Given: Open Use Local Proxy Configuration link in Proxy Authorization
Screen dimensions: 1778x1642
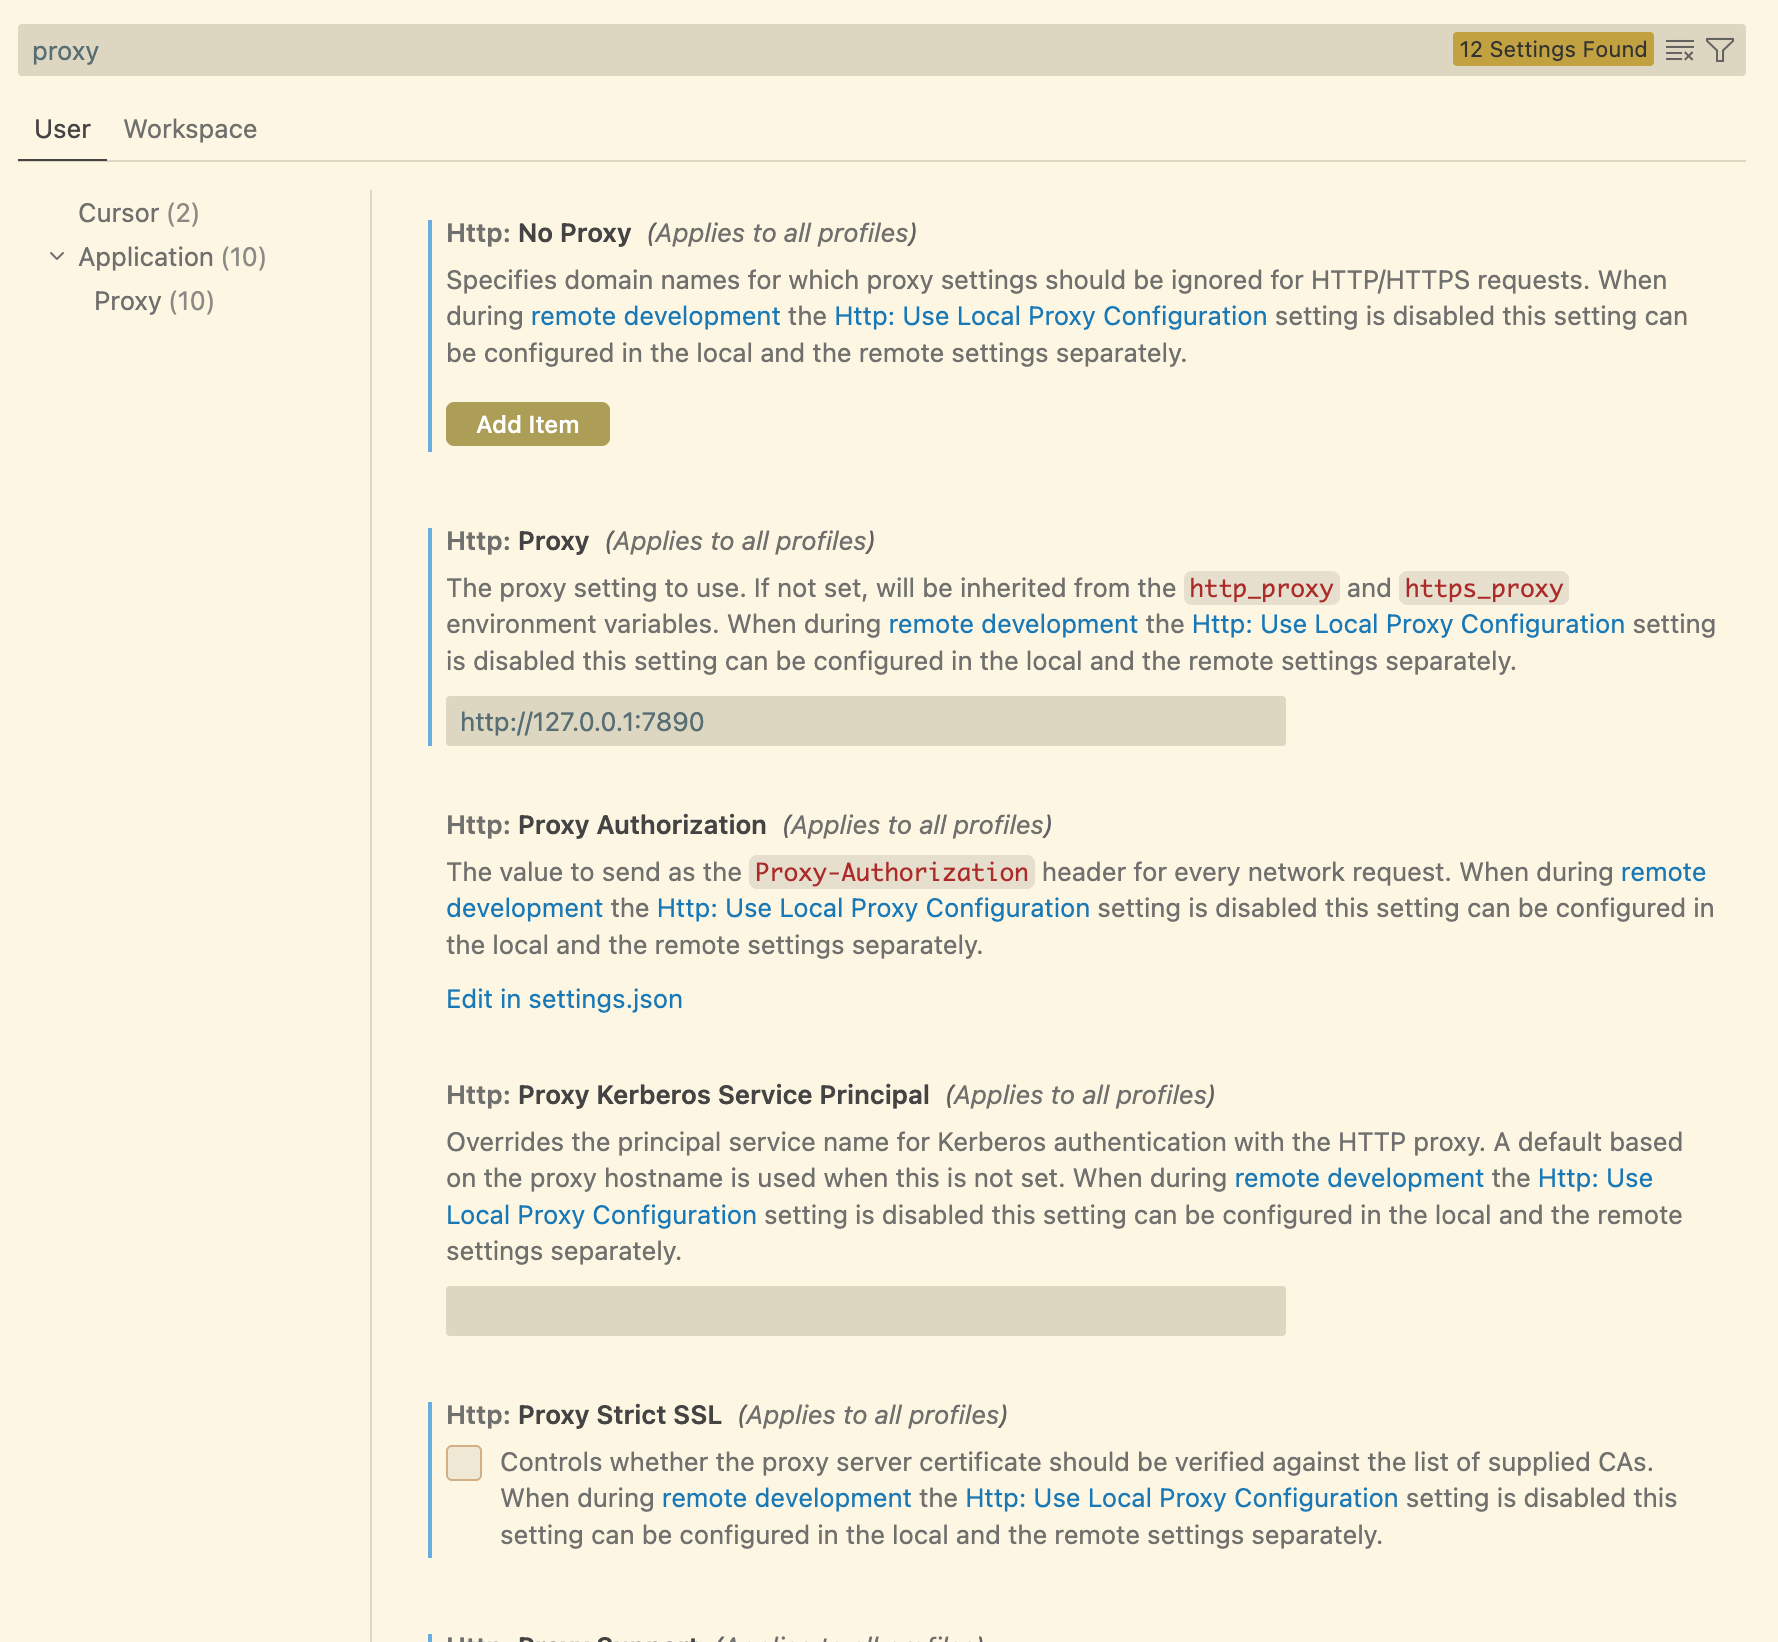Looking at the screenshot, I should click(873, 908).
